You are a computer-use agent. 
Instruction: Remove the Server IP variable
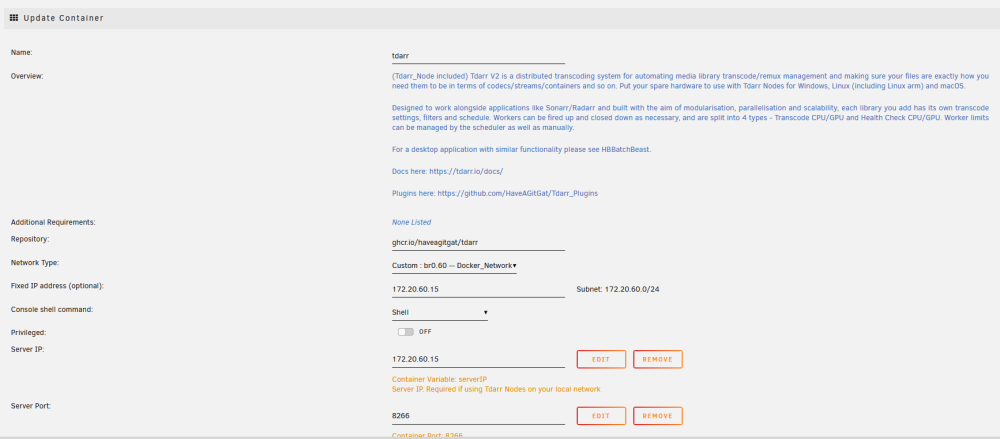pos(658,359)
